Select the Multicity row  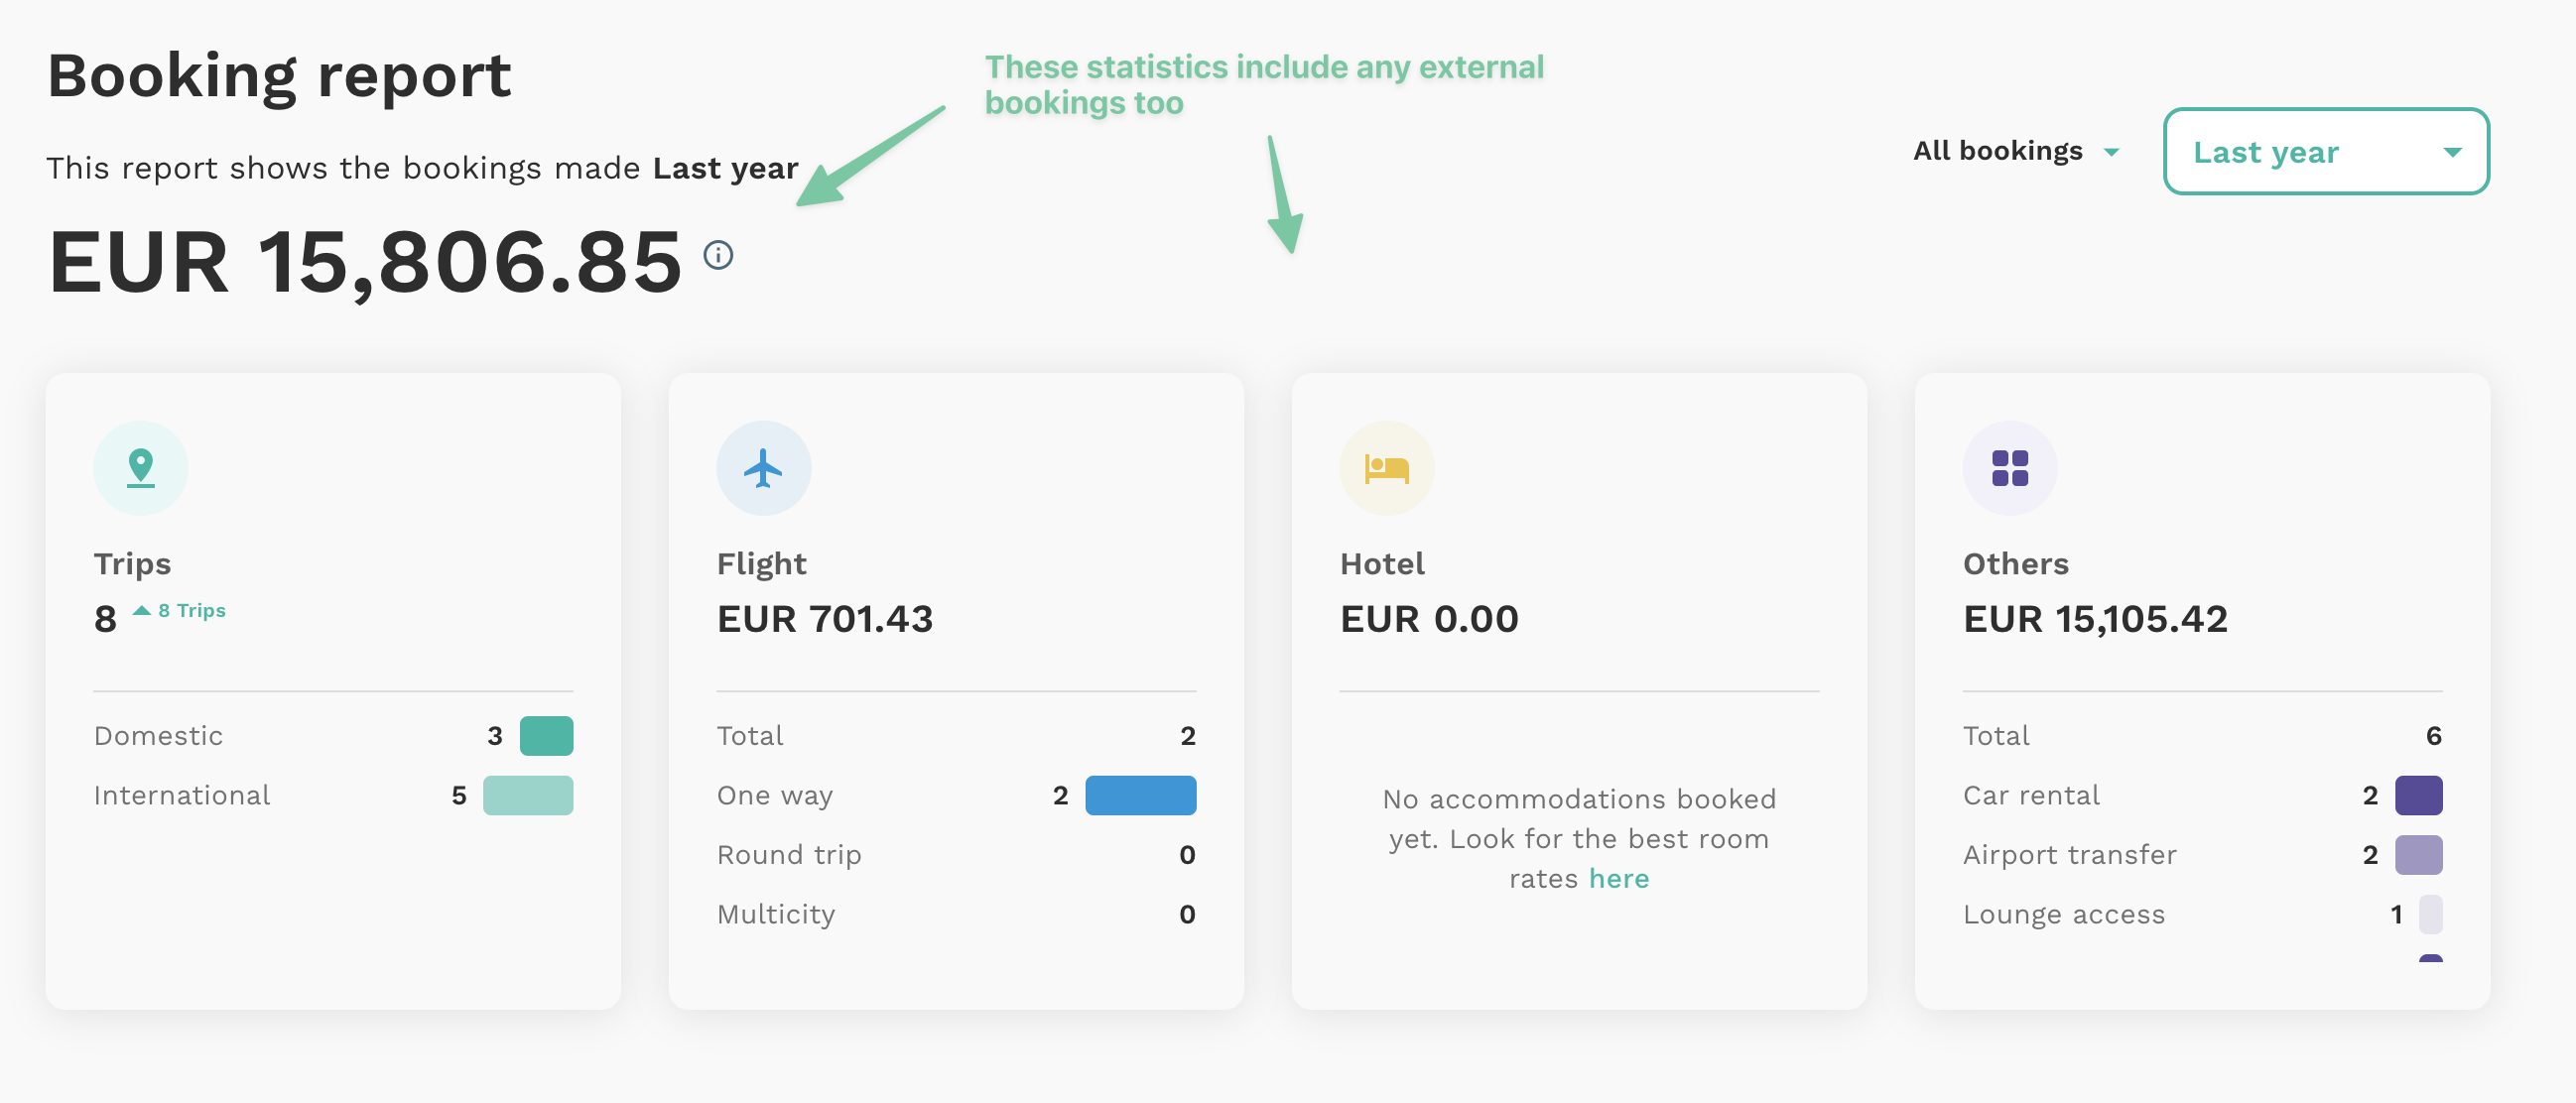pyautogui.click(x=956, y=914)
